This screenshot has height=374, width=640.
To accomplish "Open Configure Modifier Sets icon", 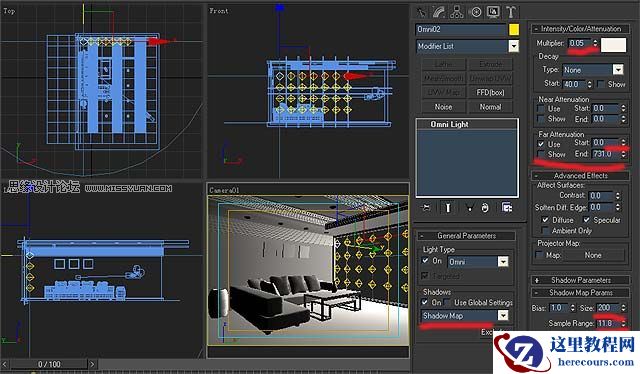I will [x=507, y=208].
